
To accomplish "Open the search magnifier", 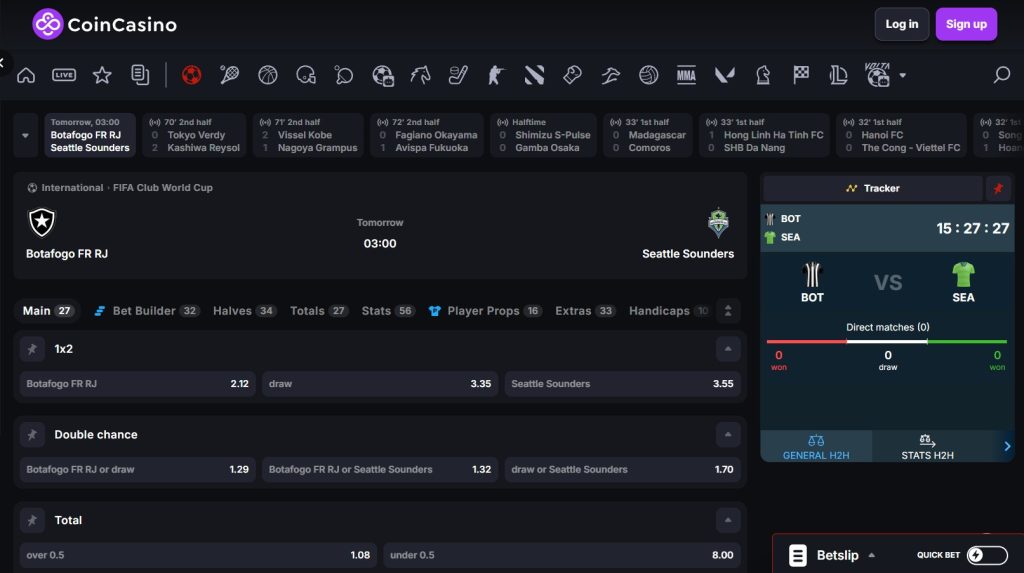I will coord(1001,75).
